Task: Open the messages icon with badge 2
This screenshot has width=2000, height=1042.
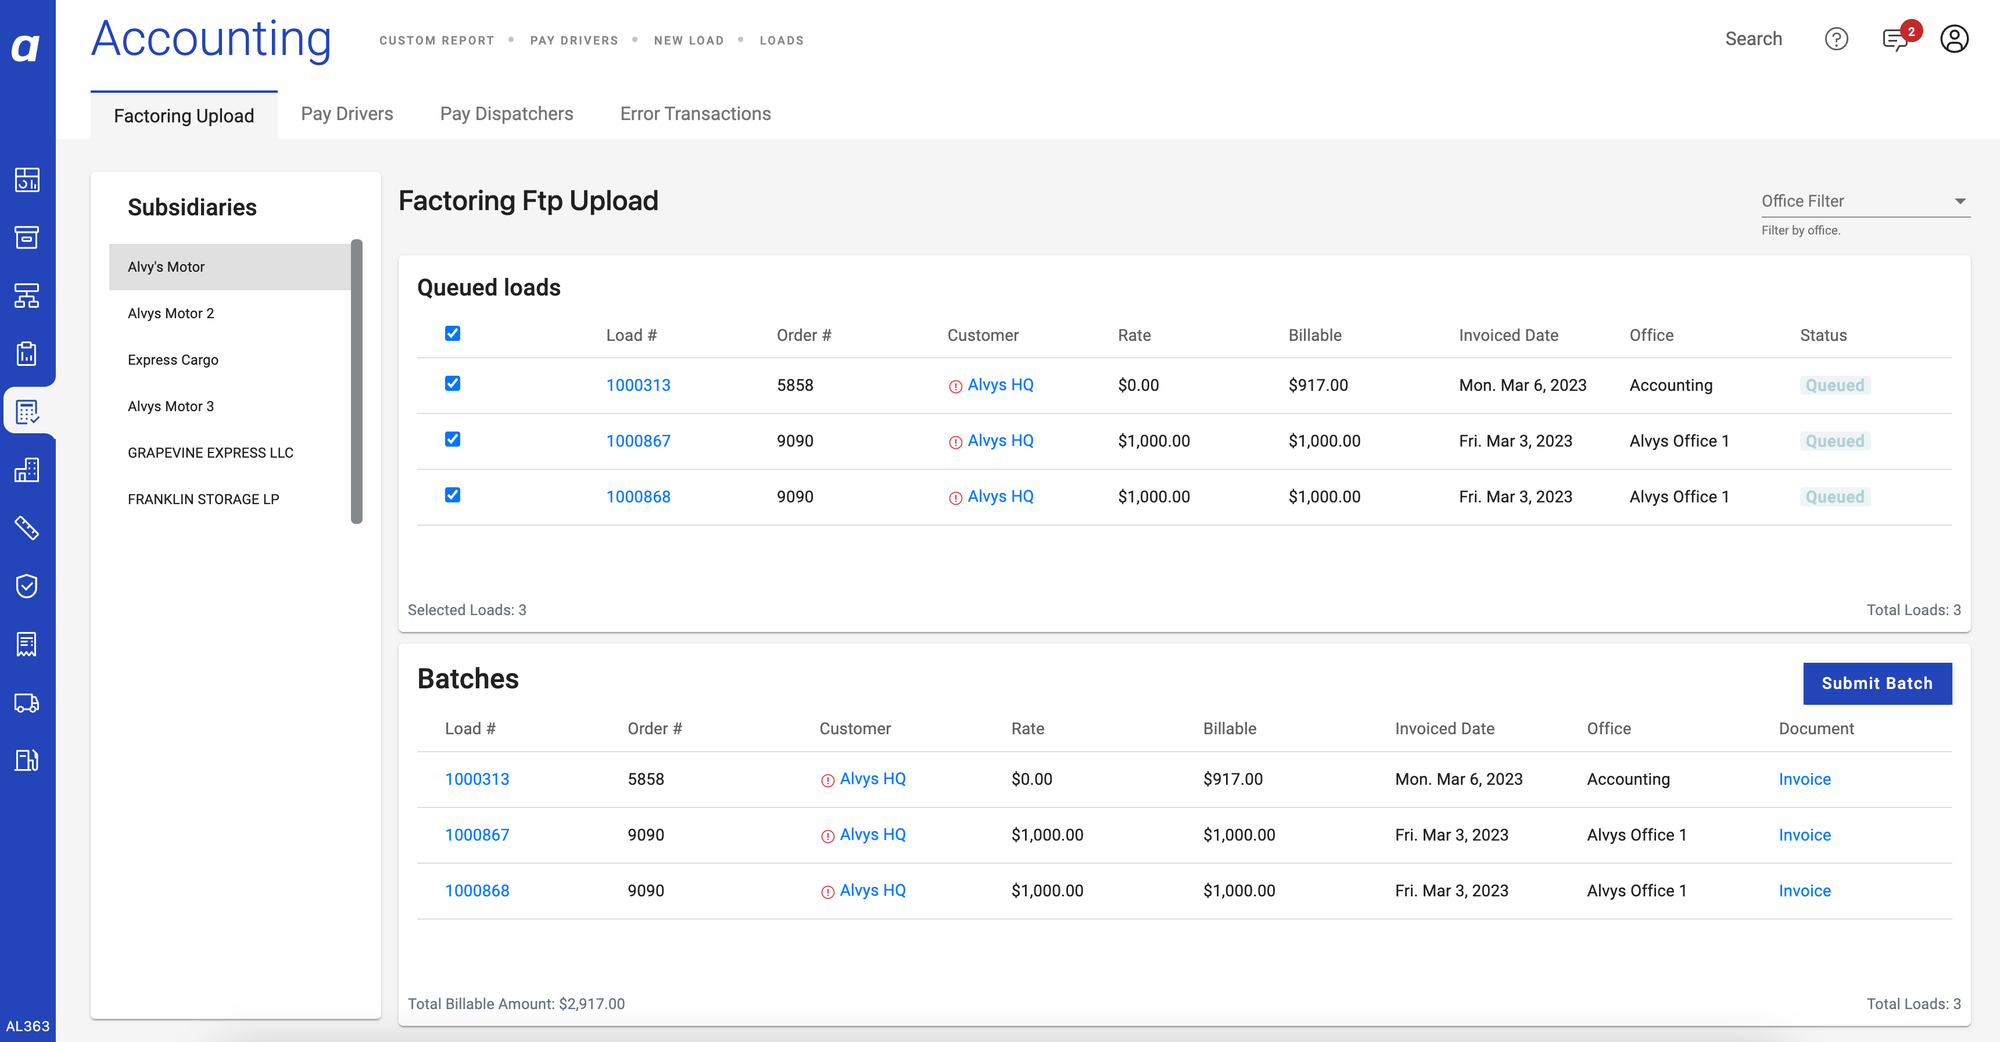Action: coord(1896,39)
